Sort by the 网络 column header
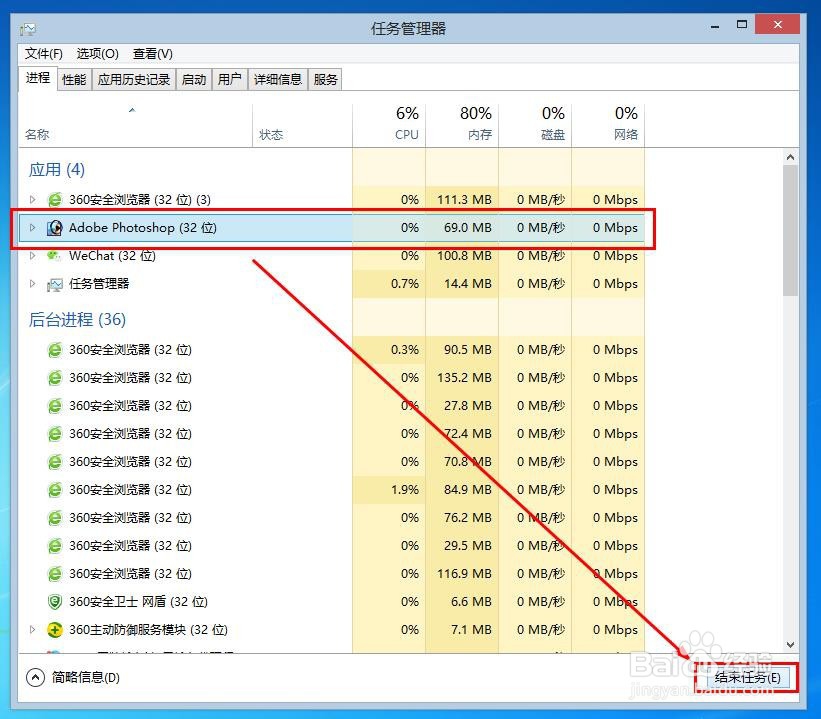 point(608,126)
